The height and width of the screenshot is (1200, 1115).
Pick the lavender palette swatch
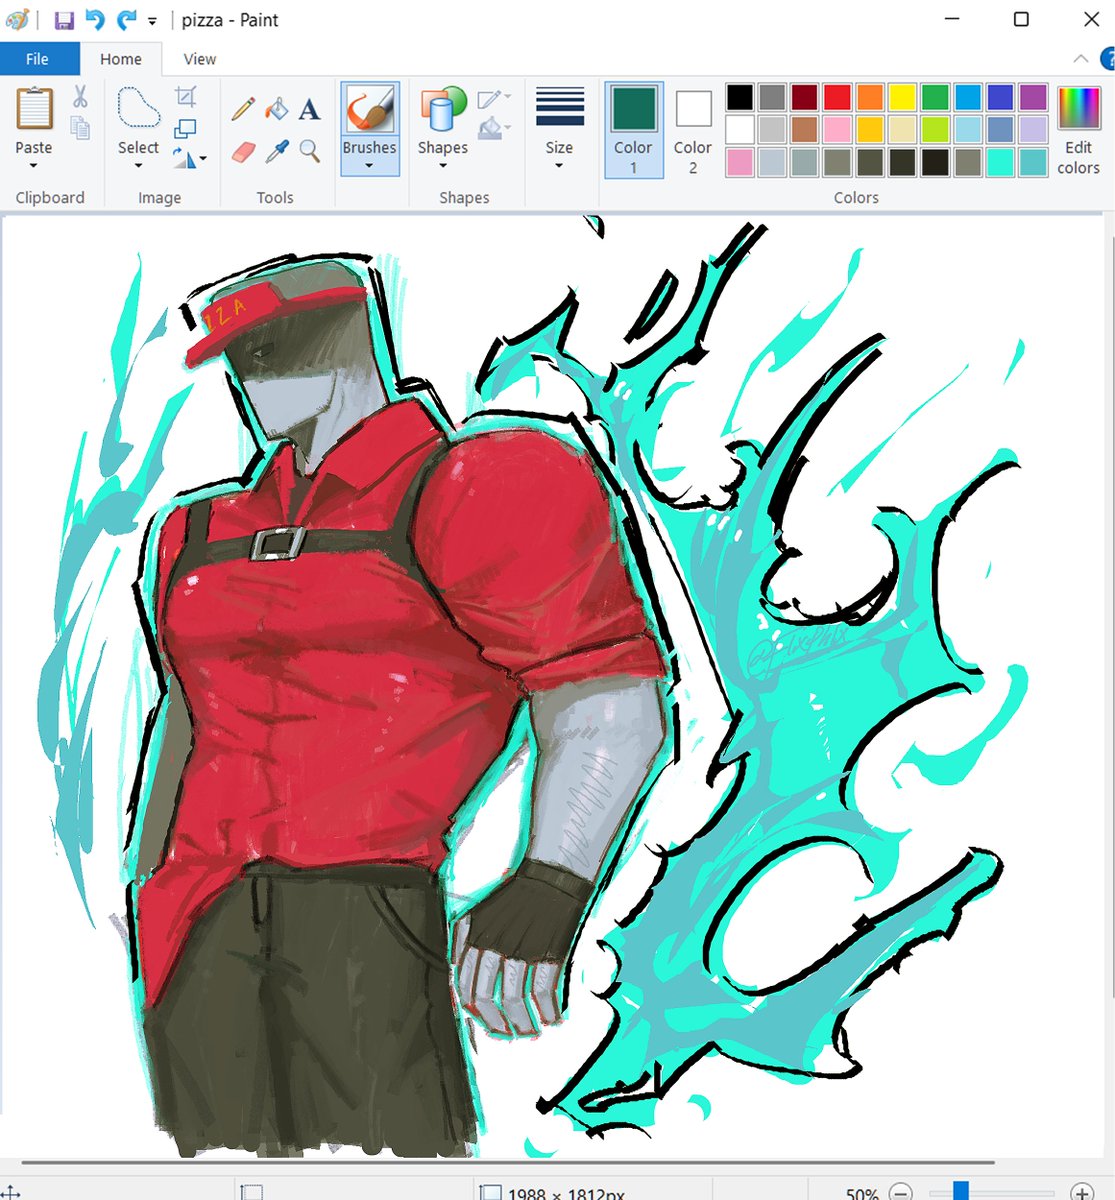tap(1032, 129)
